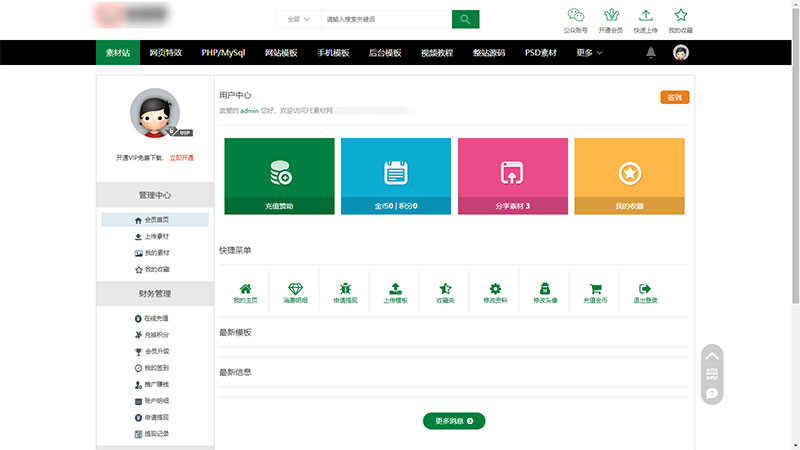Go to the 整站源码 nav item
Screen dimensions: 800x450
[x=489, y=53]
